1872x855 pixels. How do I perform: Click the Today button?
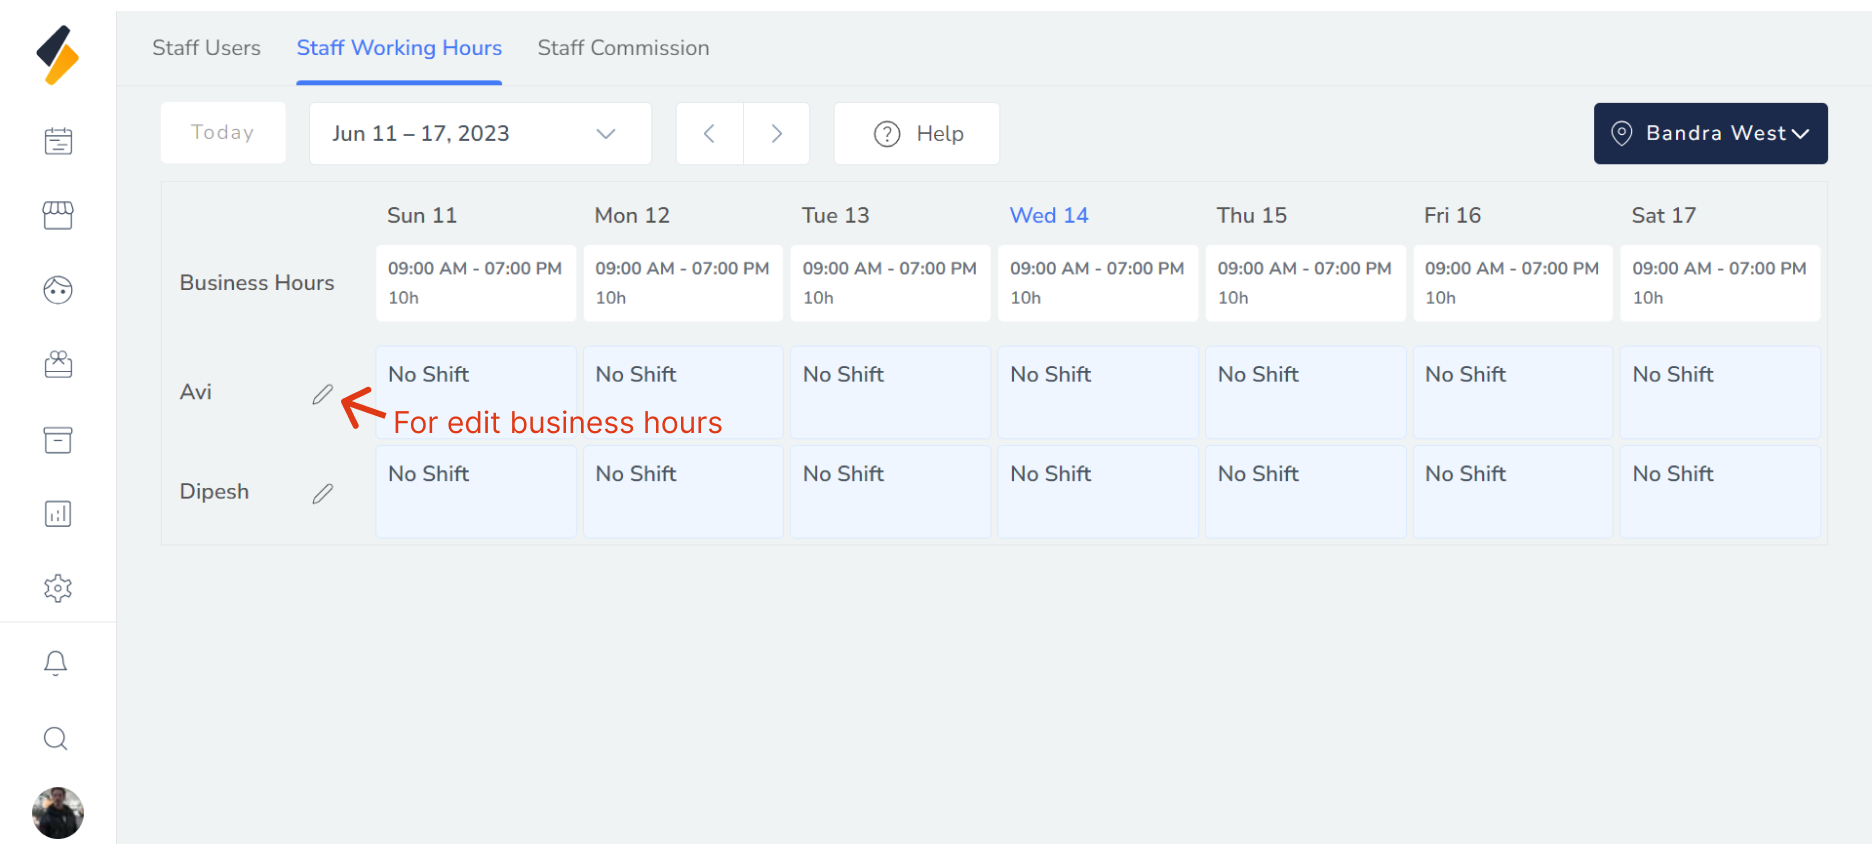[x=223, y=133]
